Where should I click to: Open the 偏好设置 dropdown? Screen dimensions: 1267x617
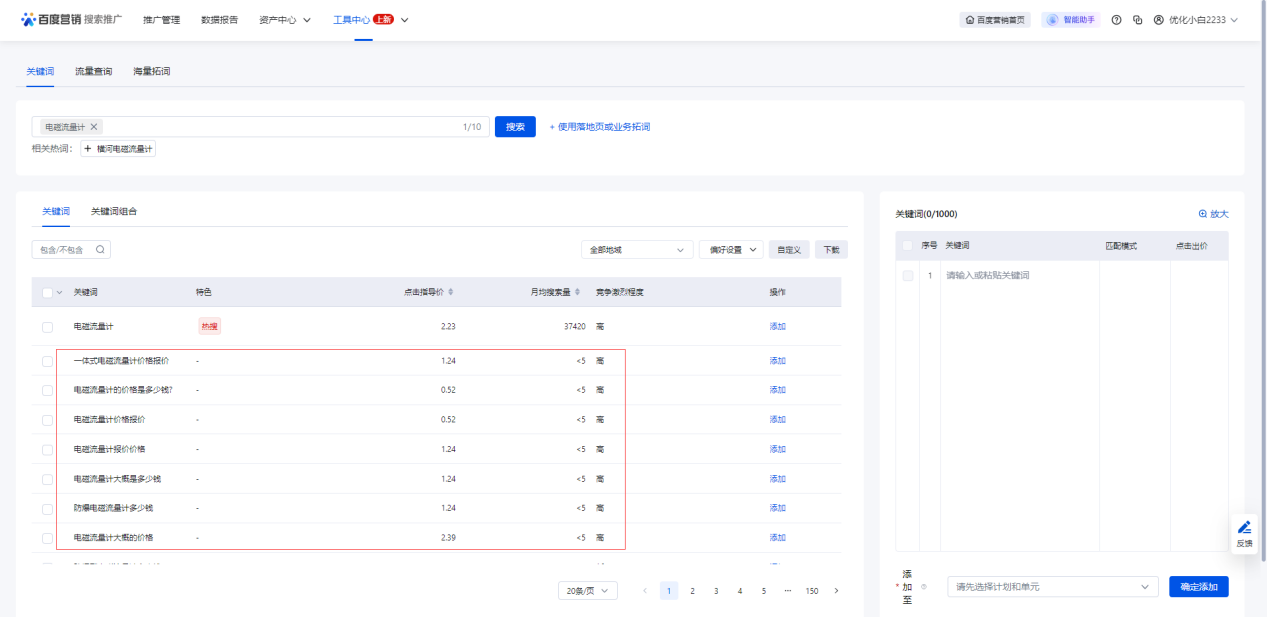click(x=731, y=250)
